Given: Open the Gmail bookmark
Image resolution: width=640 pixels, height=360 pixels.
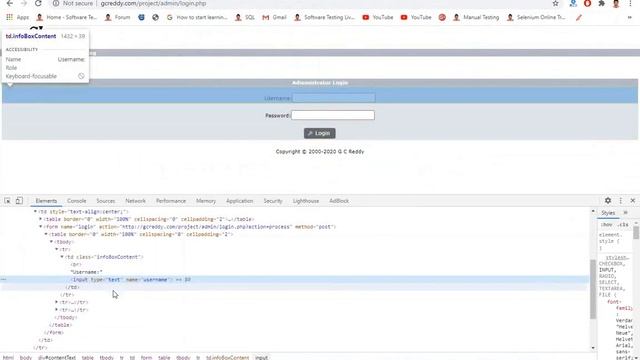Looking at the screenshot, I should click(274, 17).
